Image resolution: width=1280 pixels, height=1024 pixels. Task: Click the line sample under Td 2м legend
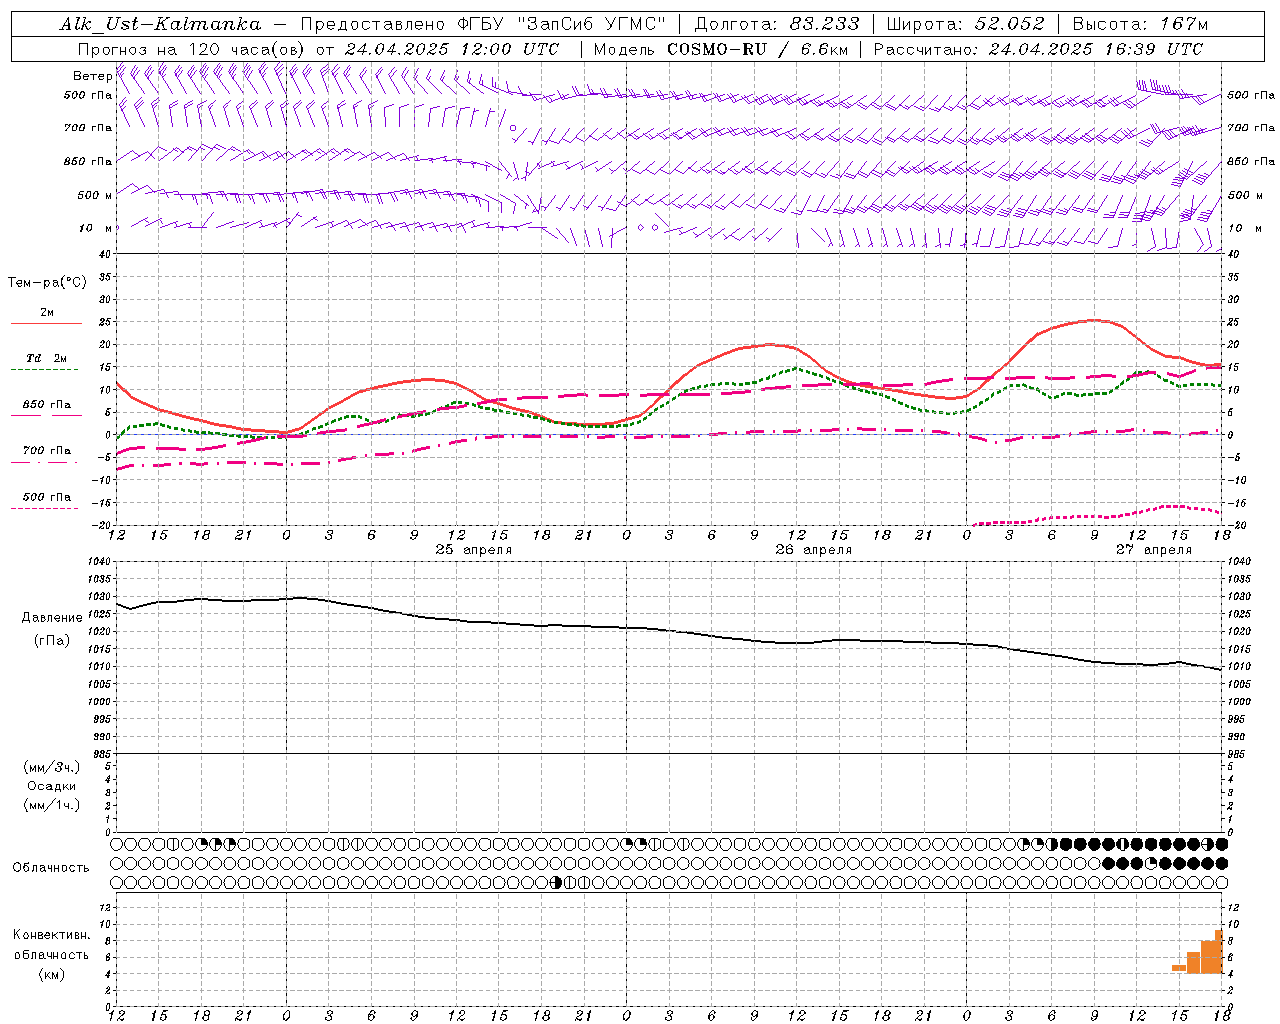click(45, 370)
